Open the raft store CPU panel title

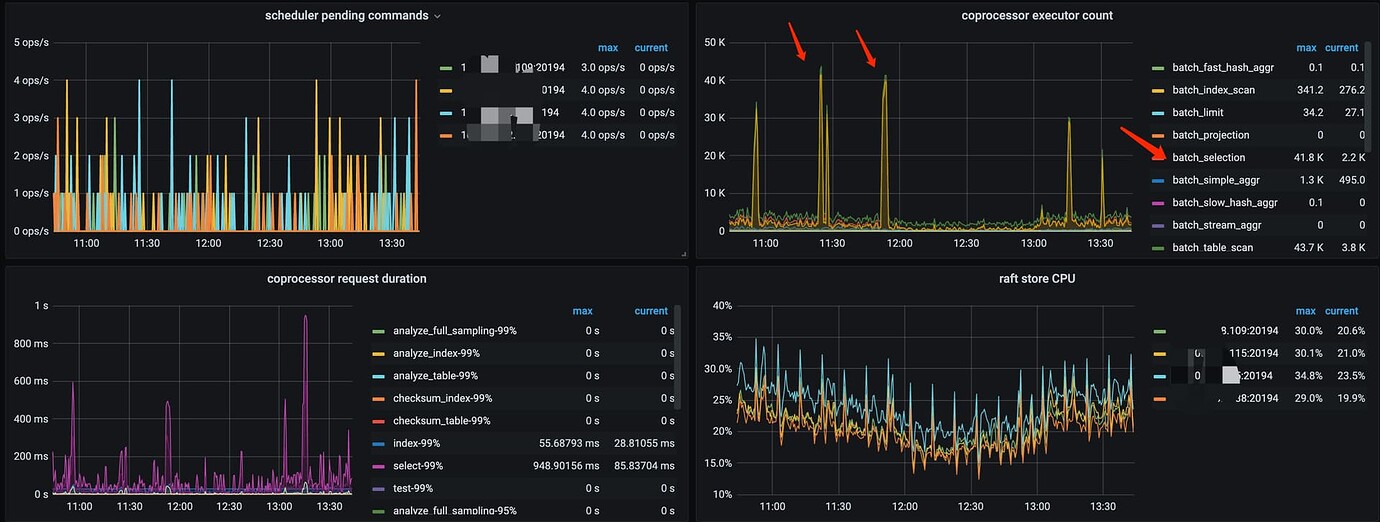pyautogui.click(x=1037, y=279)
